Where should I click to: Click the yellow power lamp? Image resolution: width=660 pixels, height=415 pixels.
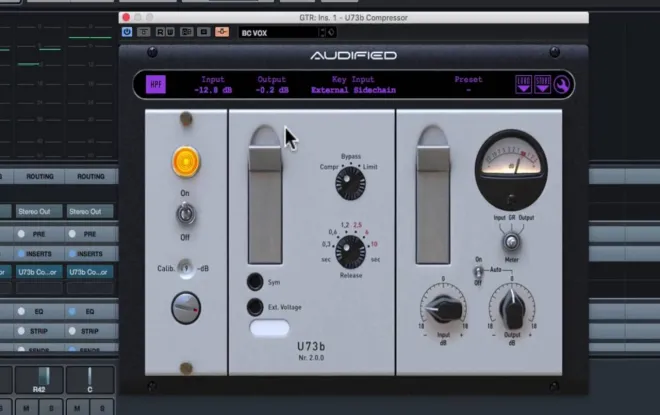[186, 162]
